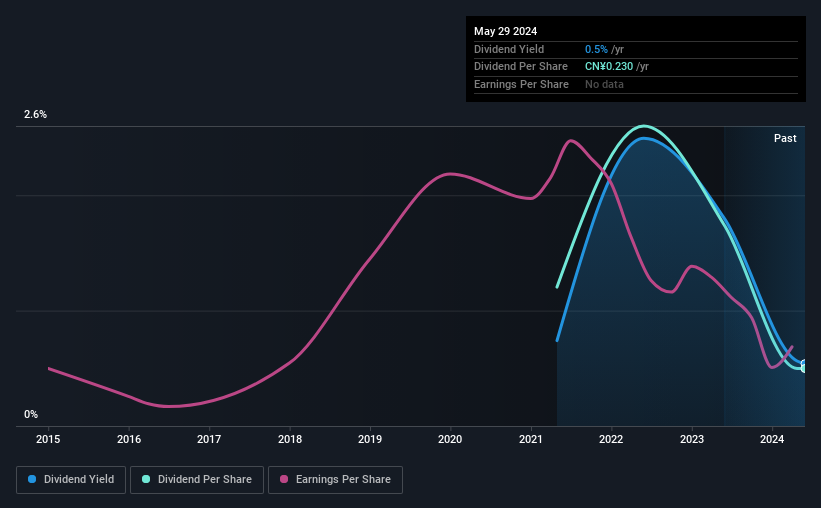Click the 2016 x-axis label
This screenshot has height=508, width=821.
point(129,439)
